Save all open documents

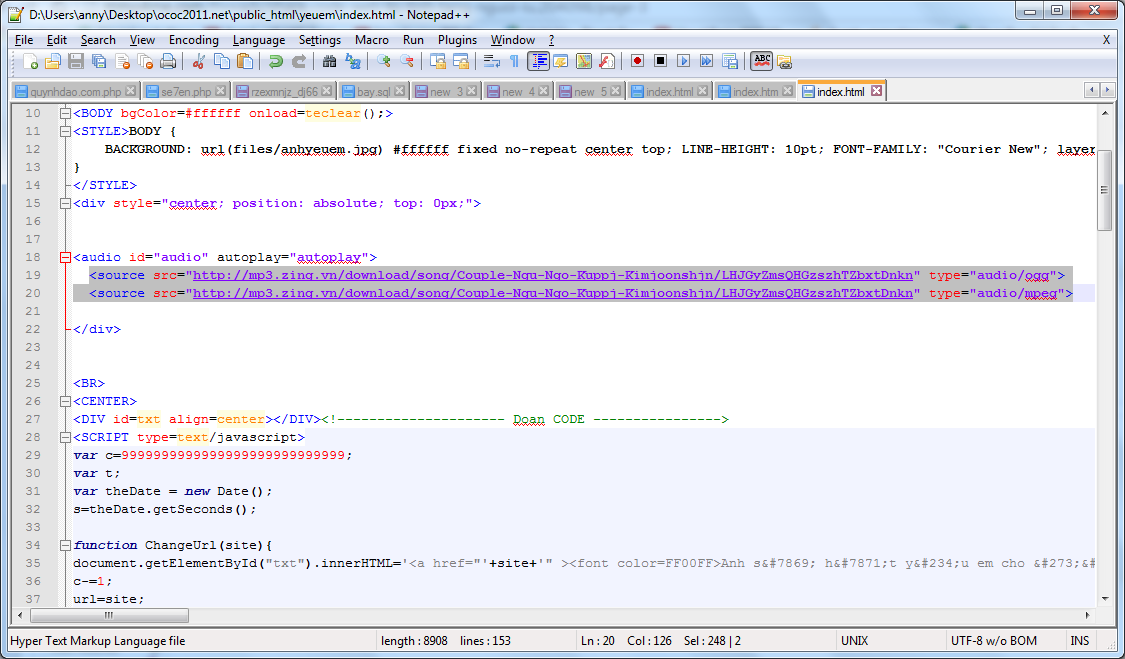click(98, 61)
